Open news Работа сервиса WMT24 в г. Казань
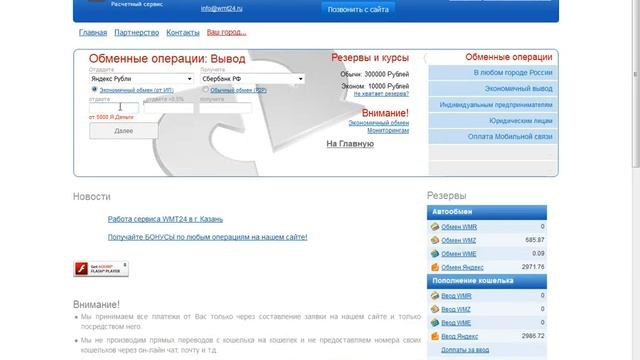The height and width of the screenshot is (360, 640). pos(165,219)
